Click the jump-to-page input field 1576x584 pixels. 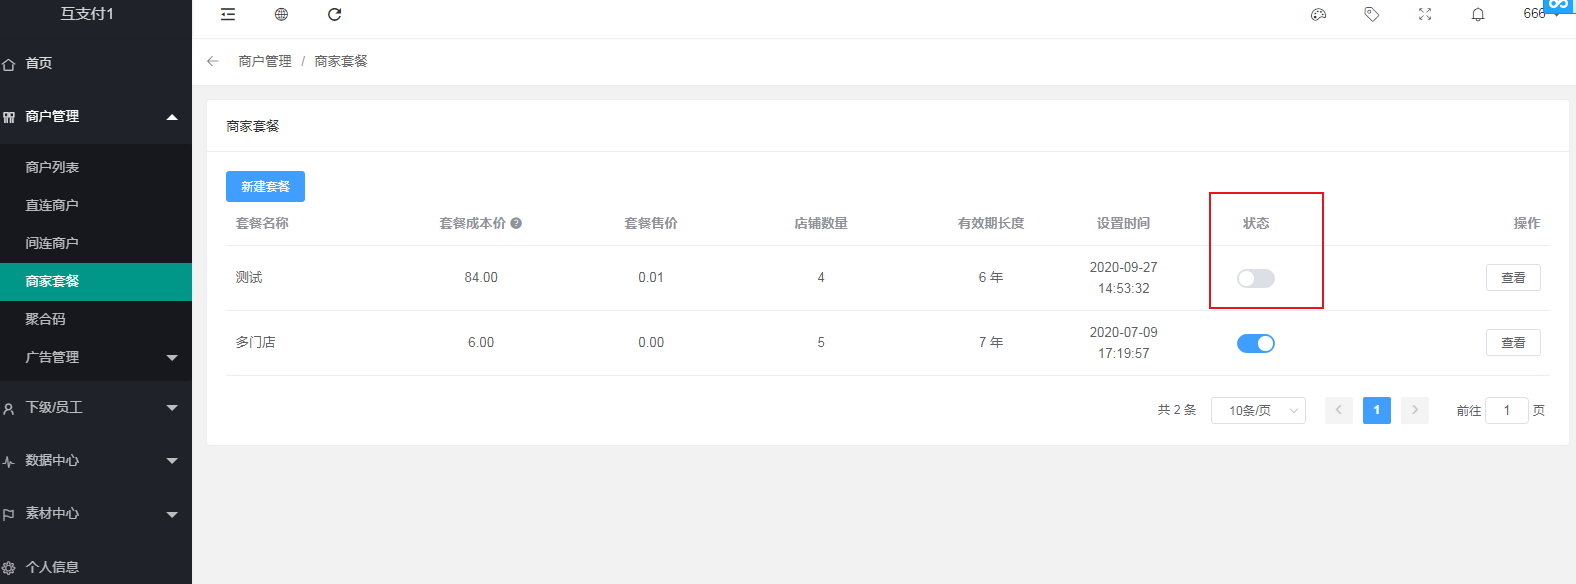point(1507,410)
